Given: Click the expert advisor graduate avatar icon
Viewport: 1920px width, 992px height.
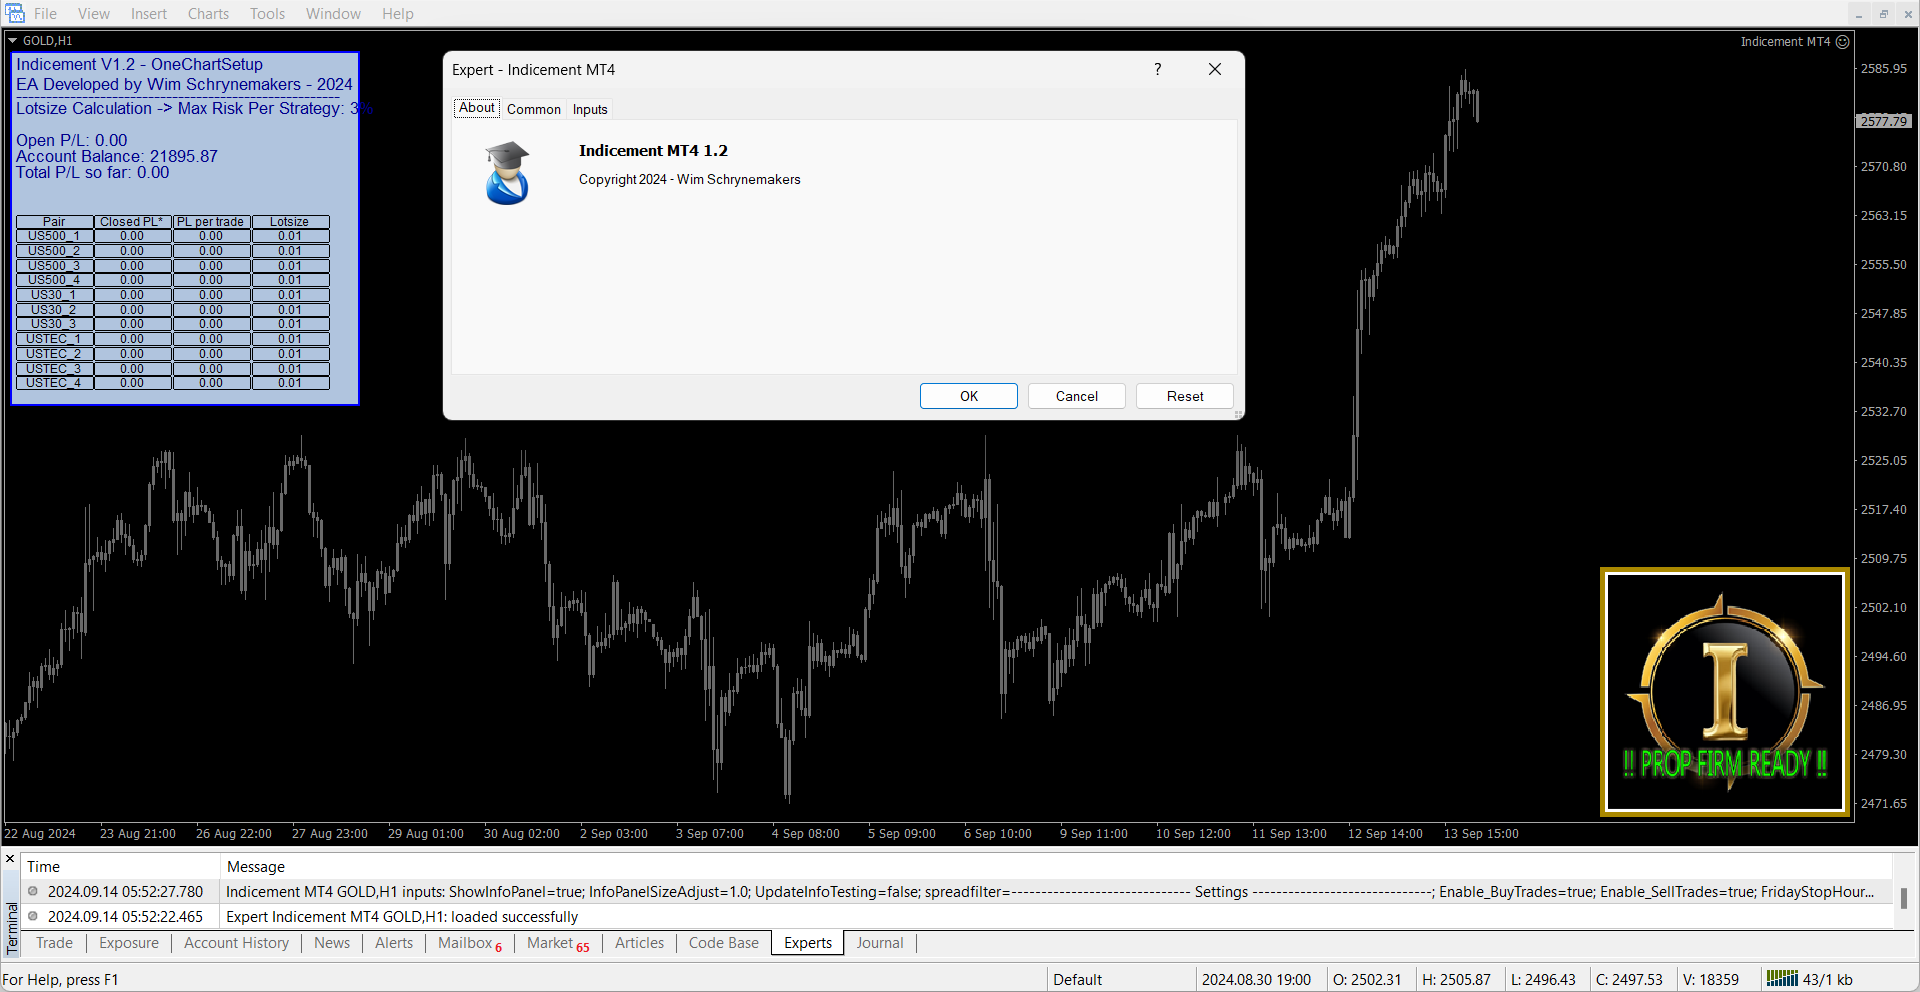Looking at the screenshot, I should tap(507, 173).
